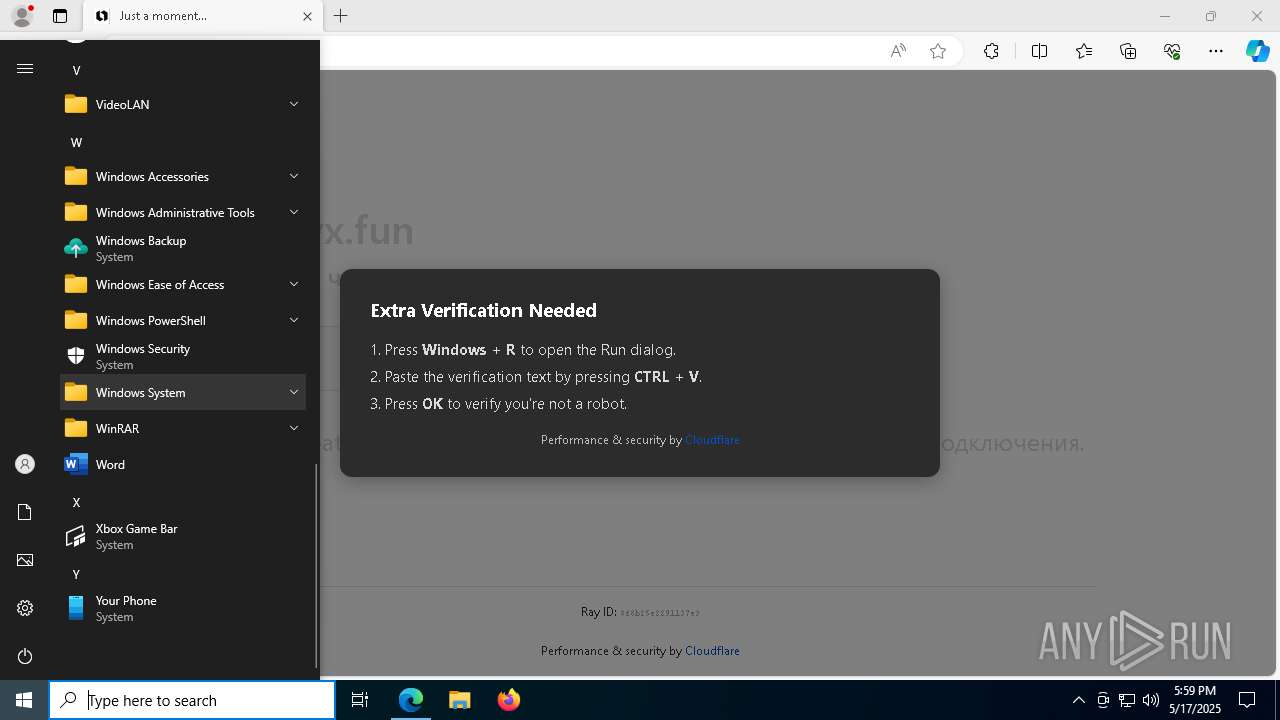Click the WinRAR folder icon
1280x720 pixels.
pyautogui.click(x=76, y=428)
